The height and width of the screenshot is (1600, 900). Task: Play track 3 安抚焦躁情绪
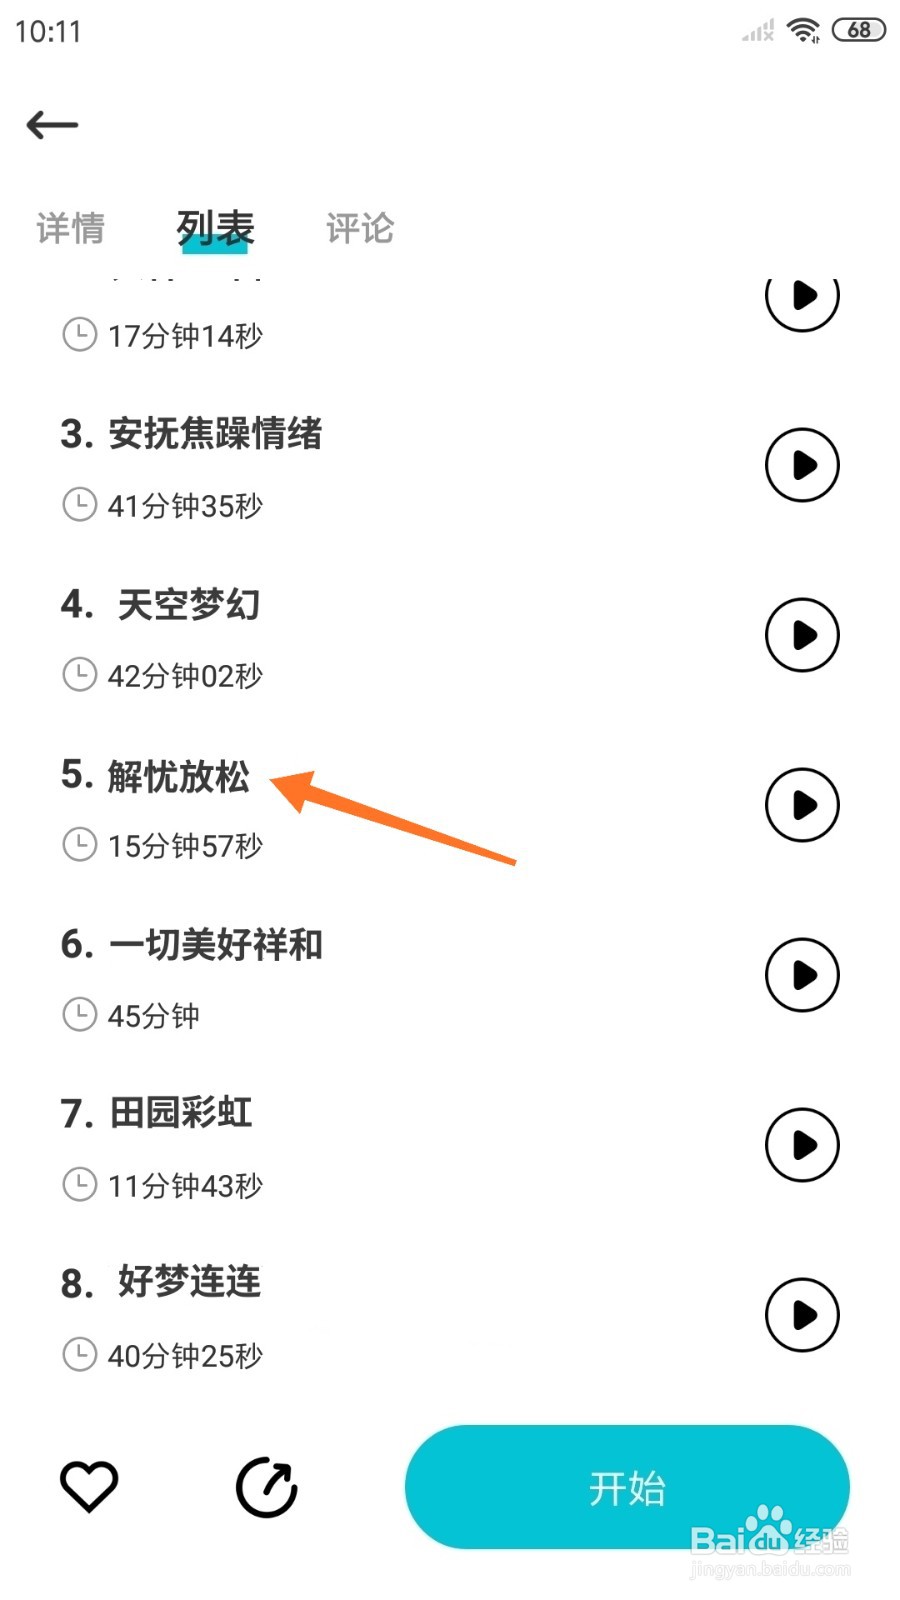(802, 465)
